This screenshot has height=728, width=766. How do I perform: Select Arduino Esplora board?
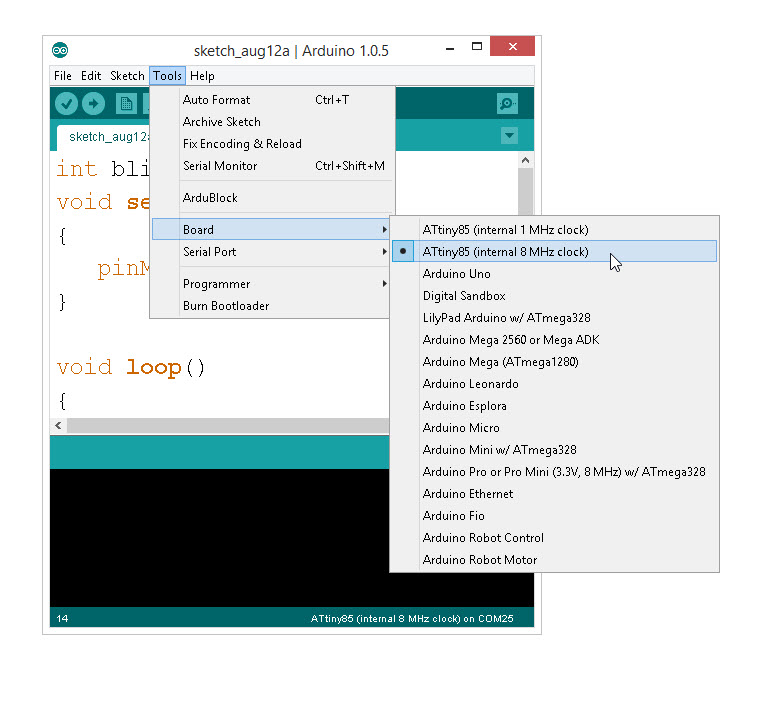(554, 406)
